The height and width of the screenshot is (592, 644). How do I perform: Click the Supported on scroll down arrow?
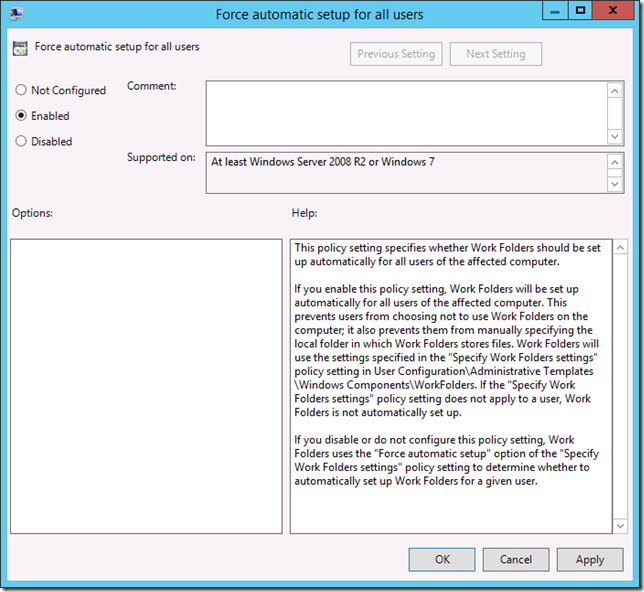tap(616, 183)
